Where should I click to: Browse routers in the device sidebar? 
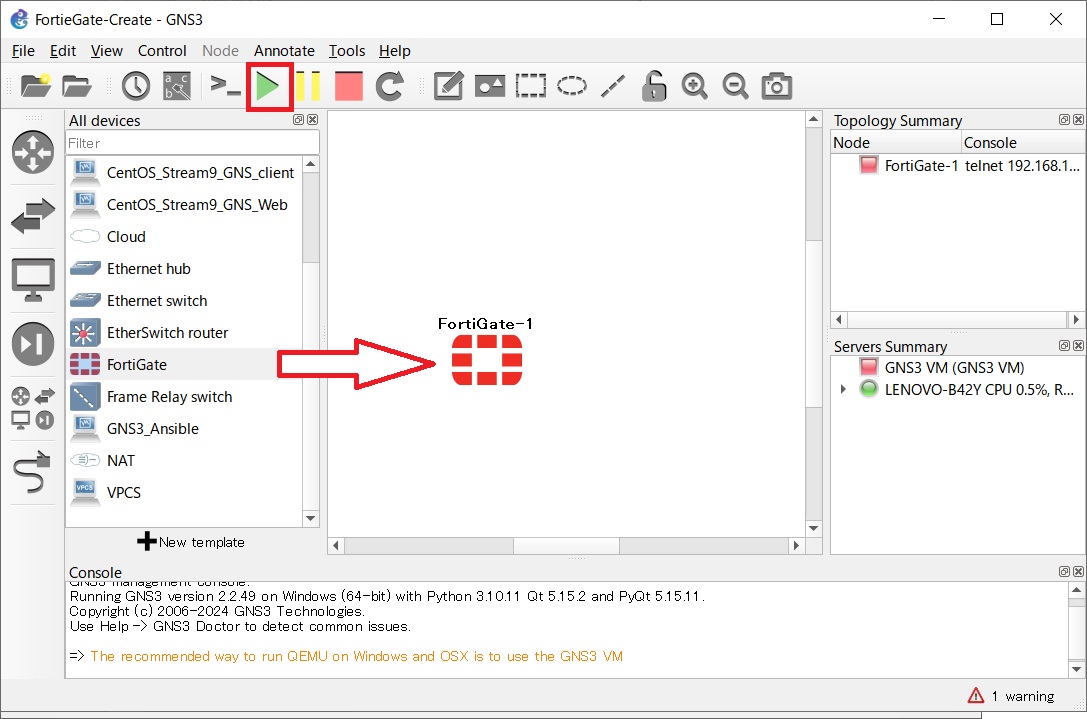[33, 152]
